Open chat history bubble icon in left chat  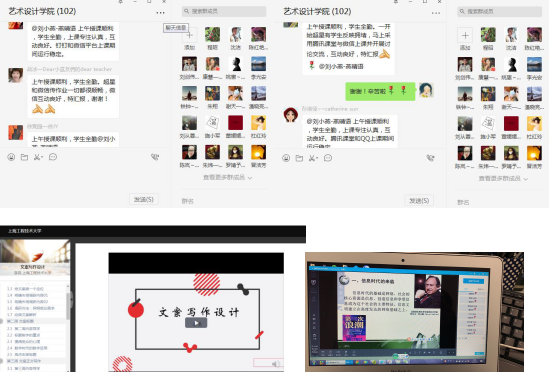point(53,157)
